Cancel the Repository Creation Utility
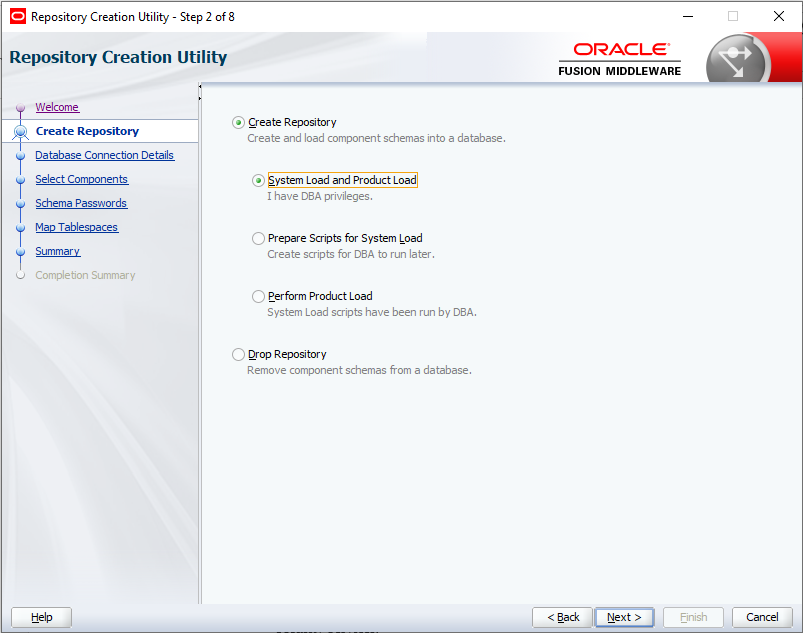Viewport: 803px width, 633px height. [762, 617]
